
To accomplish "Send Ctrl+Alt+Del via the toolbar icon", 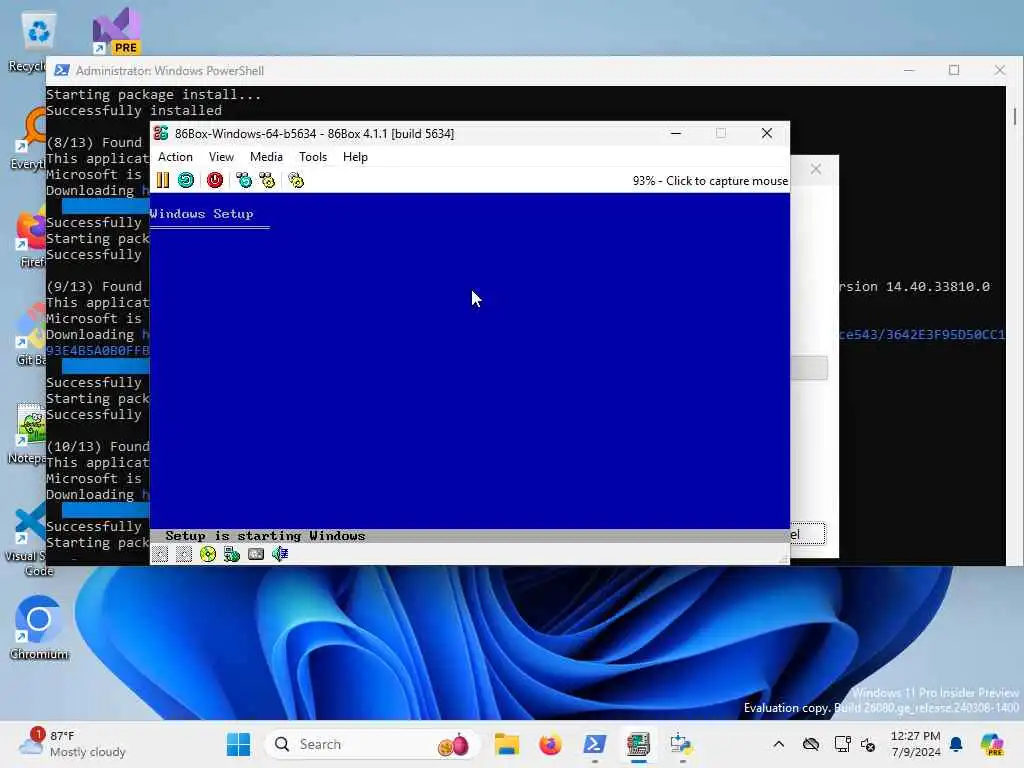I will (244, 180).
